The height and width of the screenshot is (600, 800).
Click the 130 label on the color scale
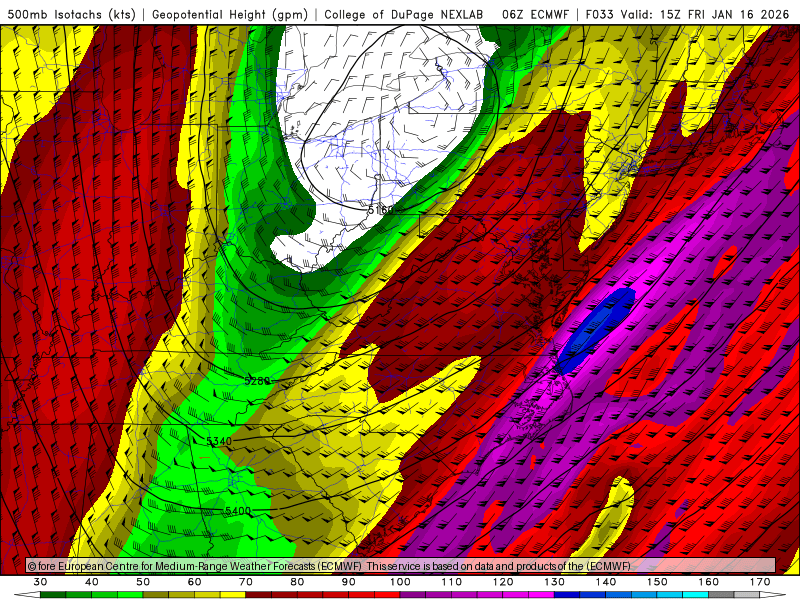pyautogui.click(x=555, y=582)
